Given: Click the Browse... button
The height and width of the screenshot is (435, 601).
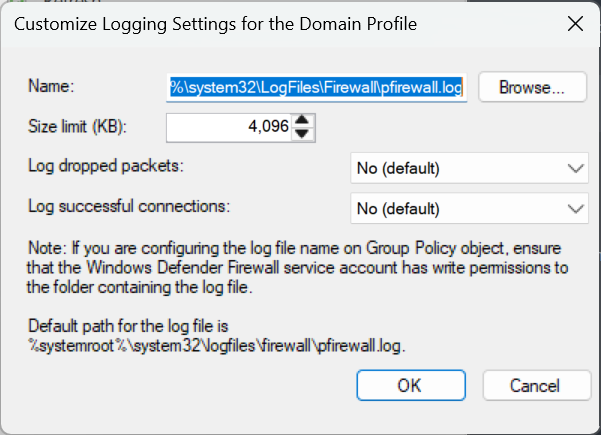Looking at the screenshot, I should (532, 87).
